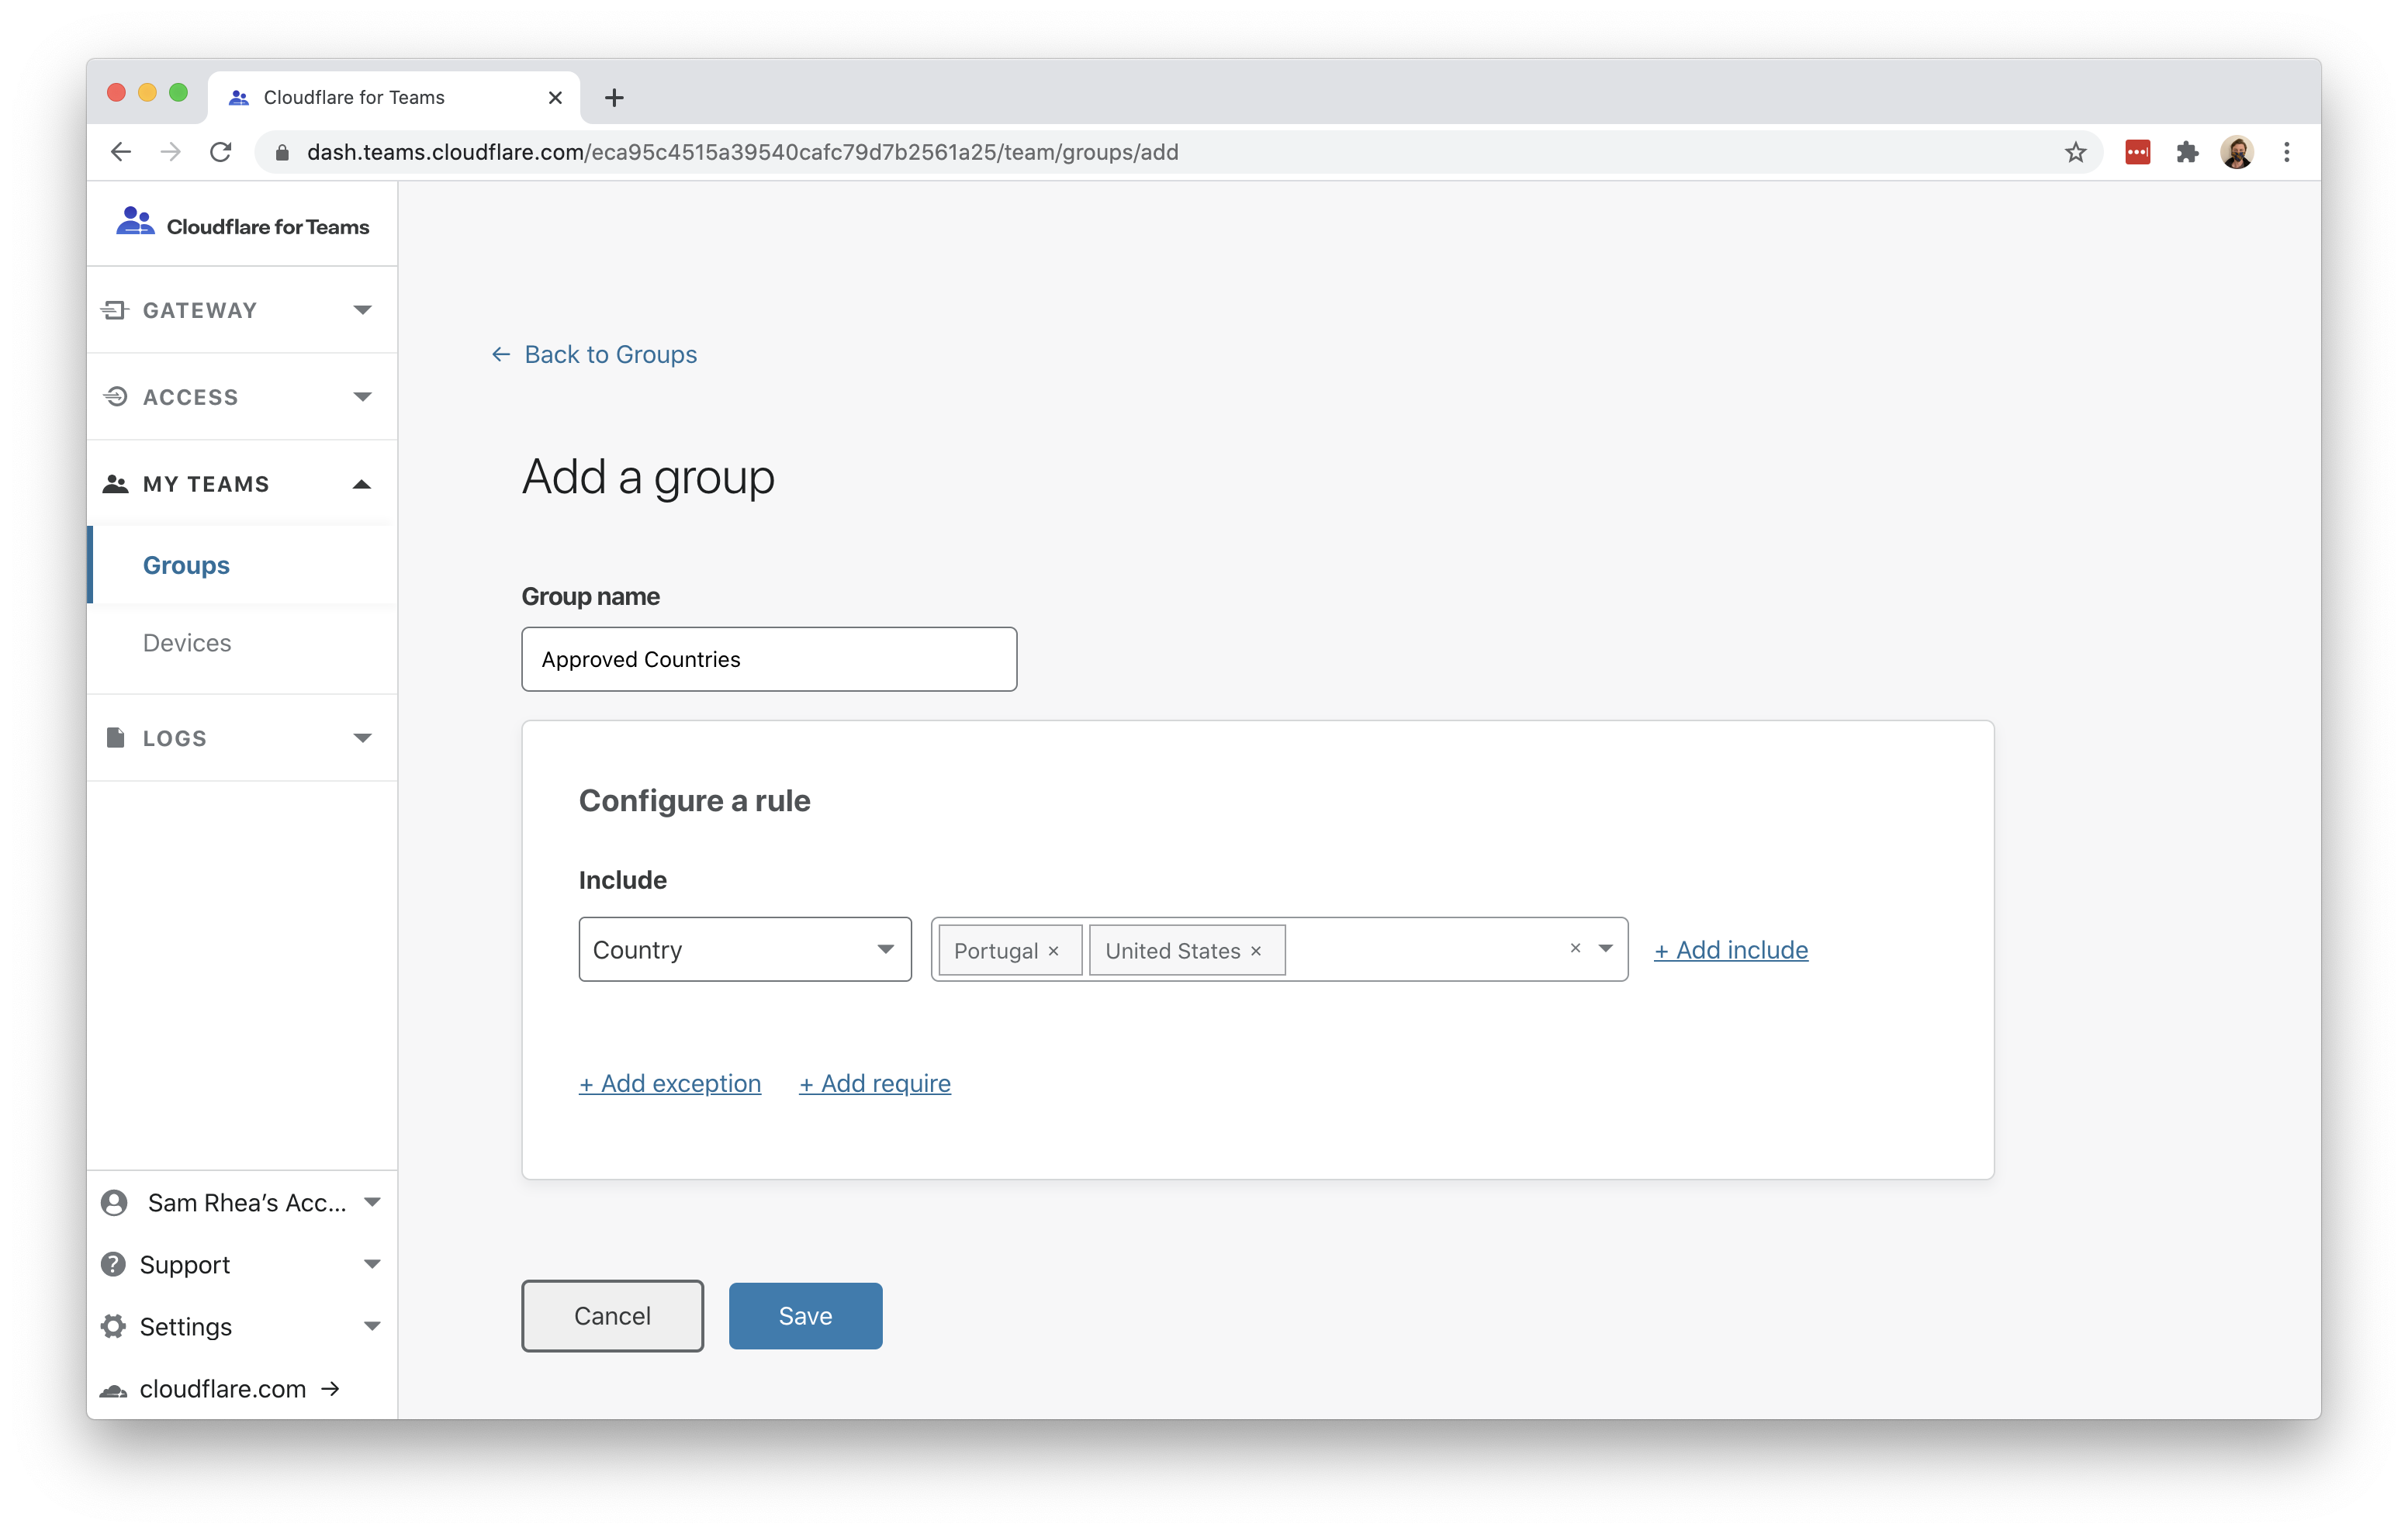
Task: Click the Save button
Action: (x=805, y=1316)
